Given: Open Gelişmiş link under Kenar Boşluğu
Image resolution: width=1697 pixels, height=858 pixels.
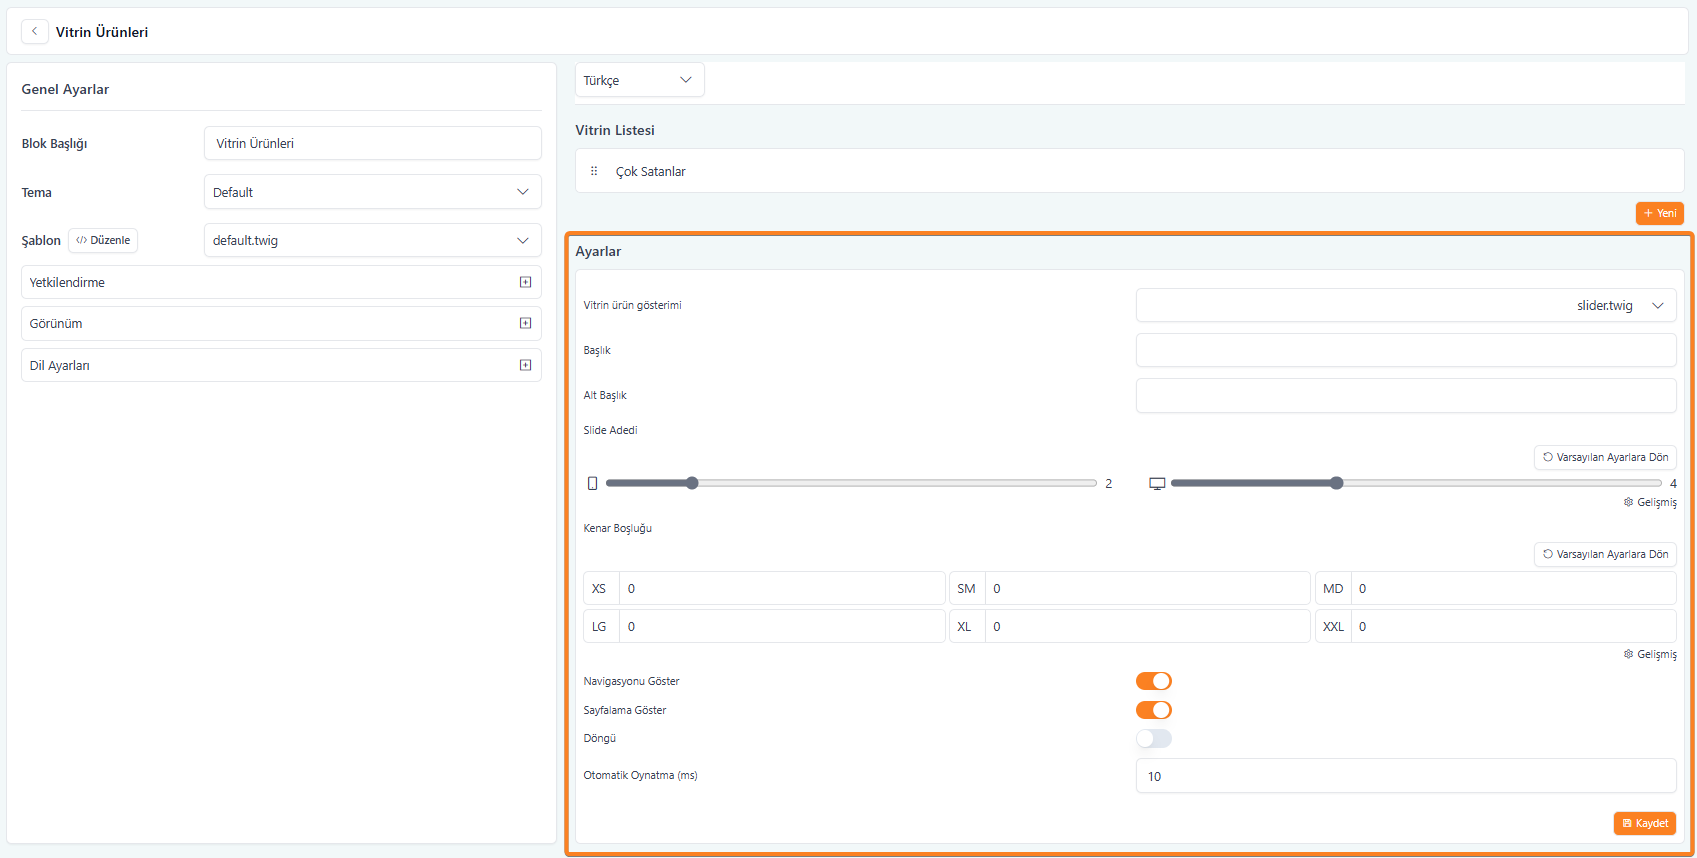Looking at the screenshot, I should (x=1650, y=654).
